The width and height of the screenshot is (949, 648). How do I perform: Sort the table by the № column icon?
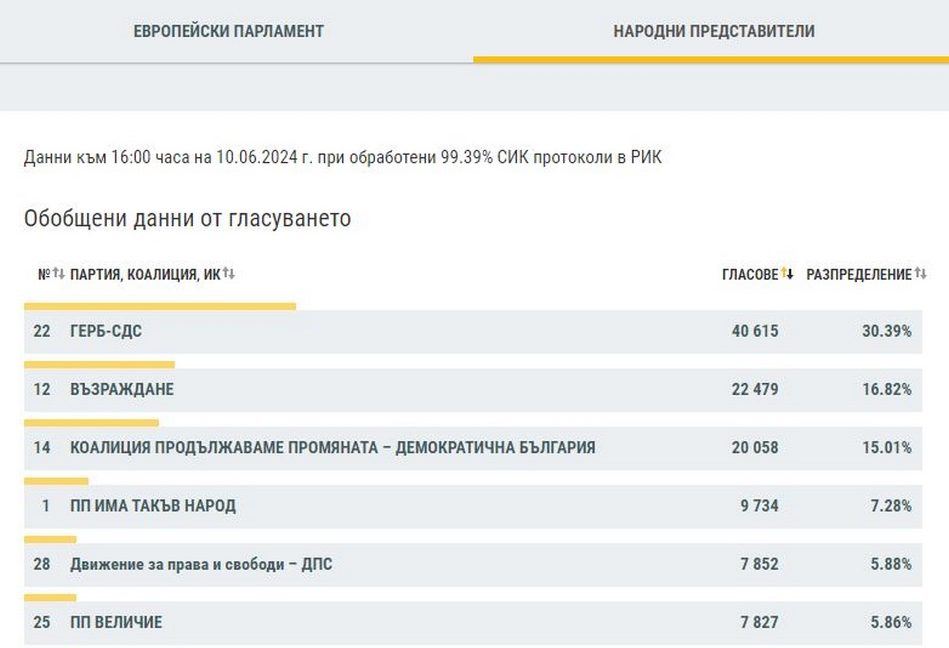[58, 274]
